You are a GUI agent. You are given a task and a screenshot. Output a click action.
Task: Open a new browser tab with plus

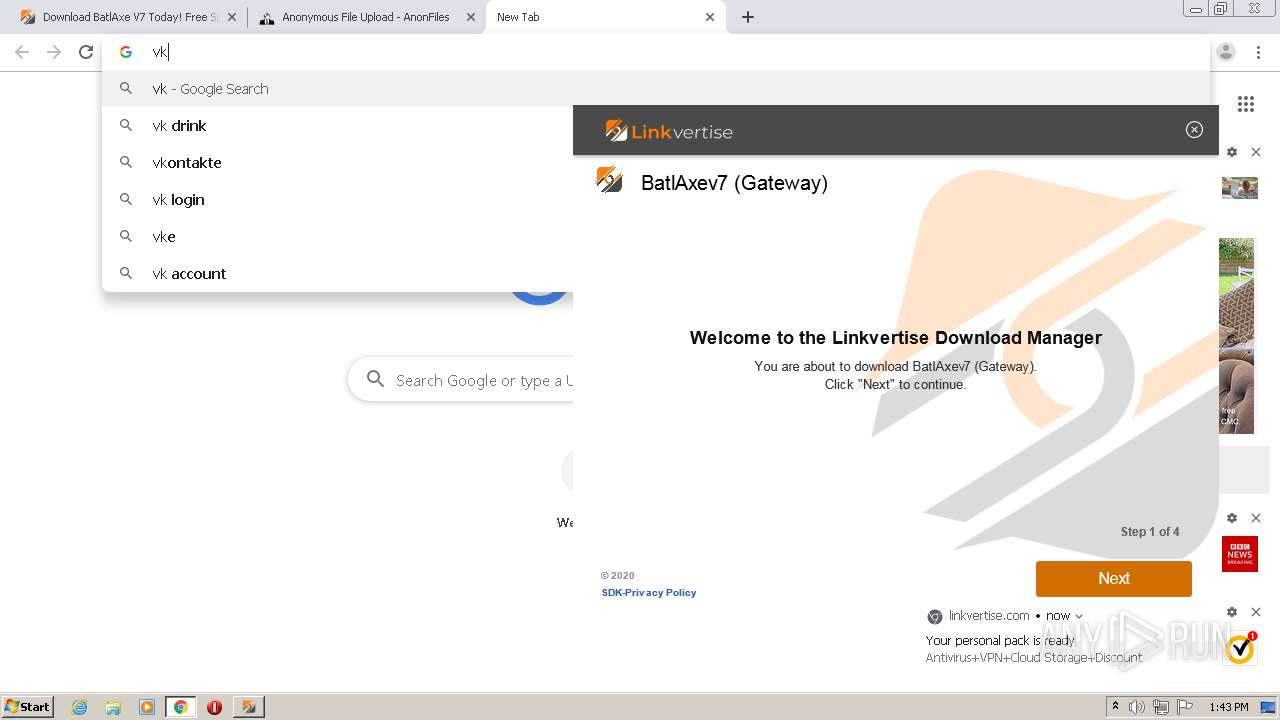click(x=748, y=17)
